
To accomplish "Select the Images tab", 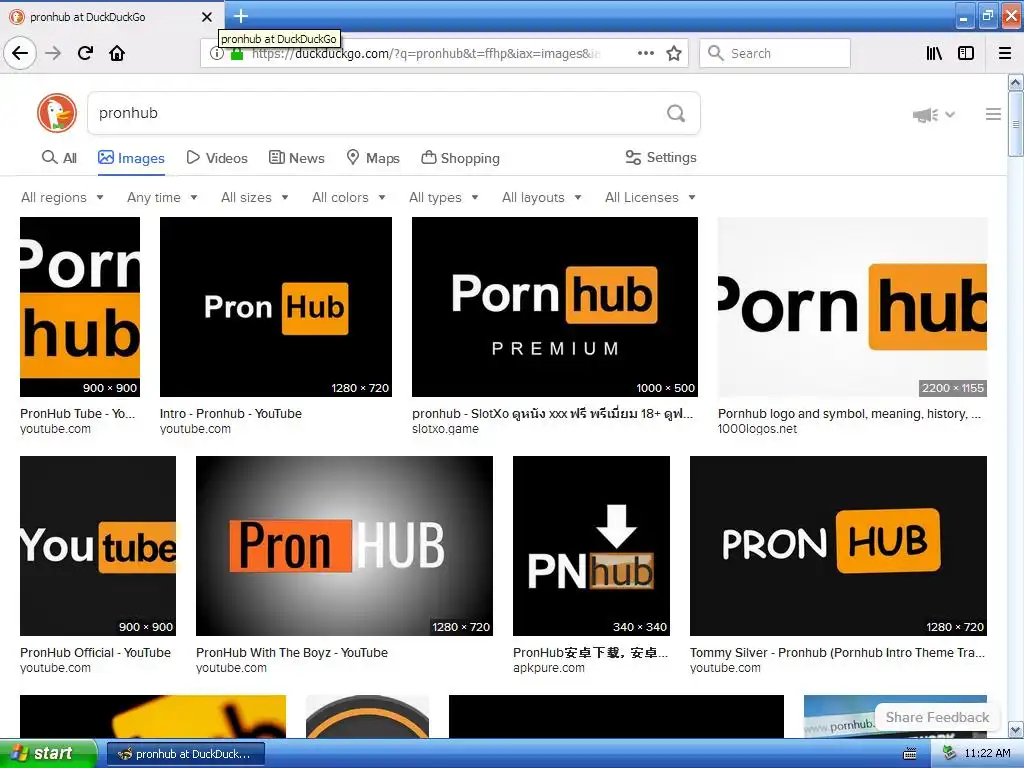I will coord(131,158).
